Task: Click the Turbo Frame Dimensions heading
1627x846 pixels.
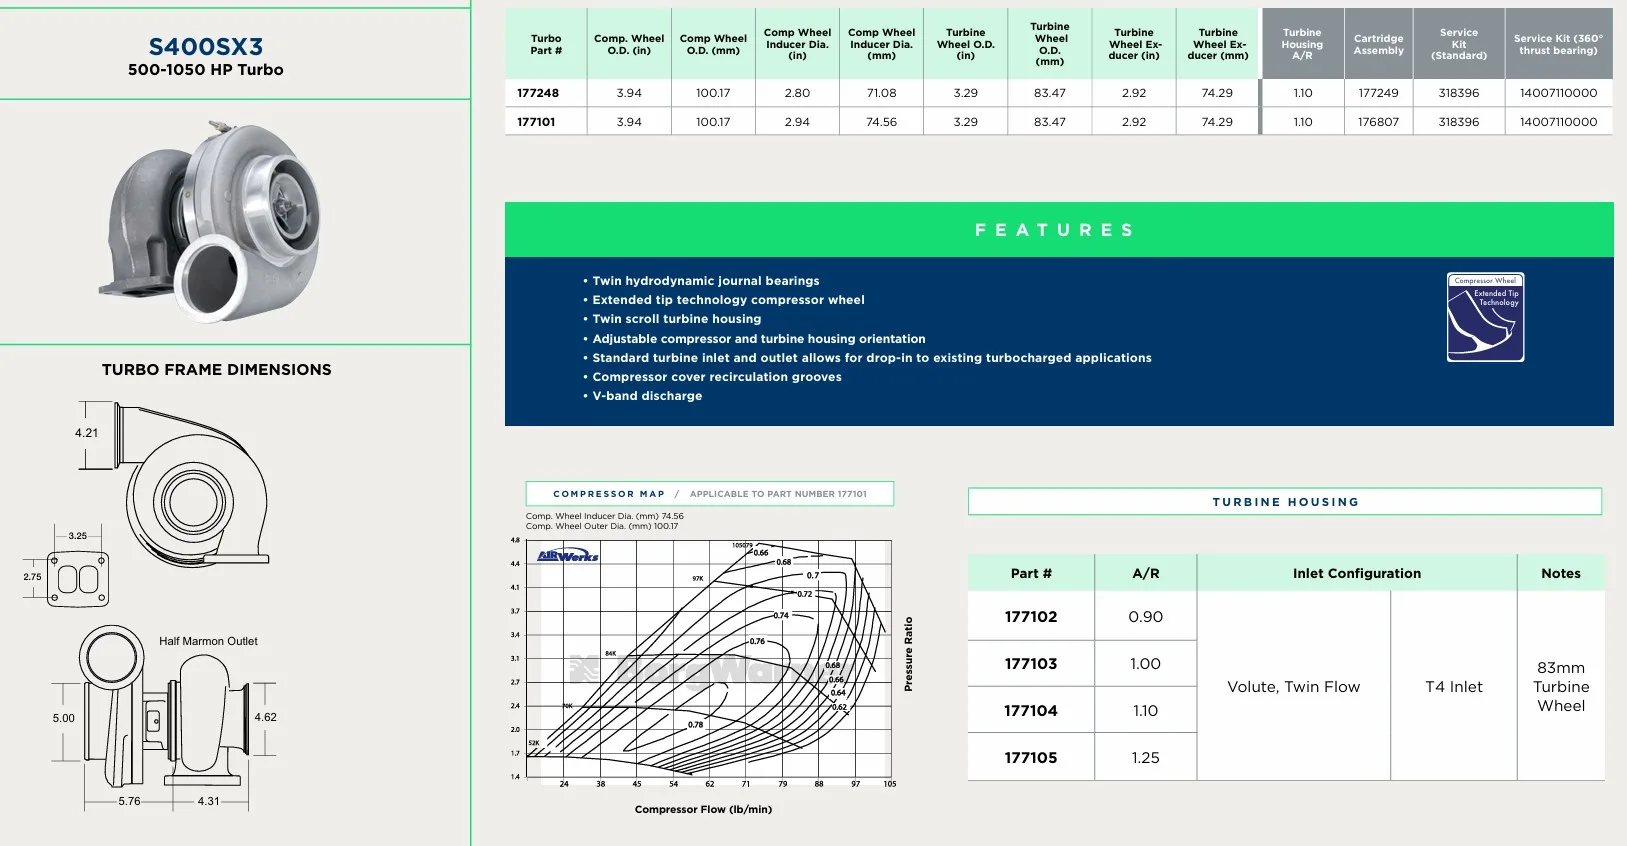Action: pos(217,370)
